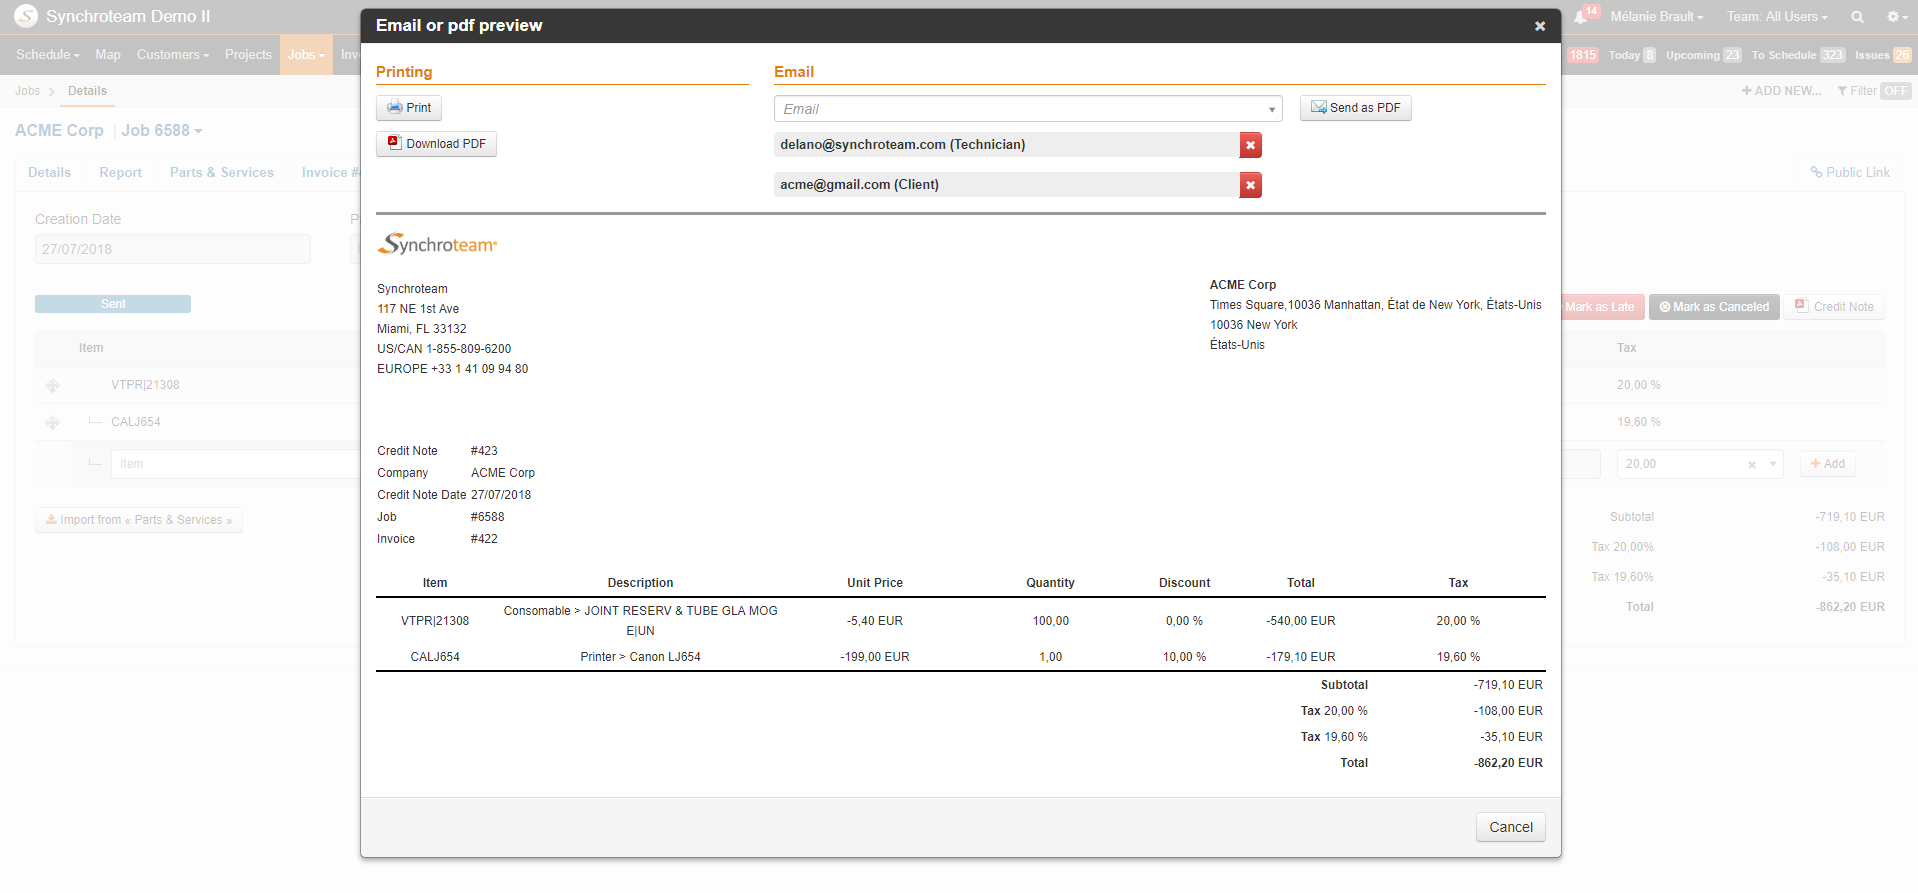This screenshot has width=1918, height=893.
Task: Open the Issues counter
Action: pyautogui.click(x=1882, y=55)
